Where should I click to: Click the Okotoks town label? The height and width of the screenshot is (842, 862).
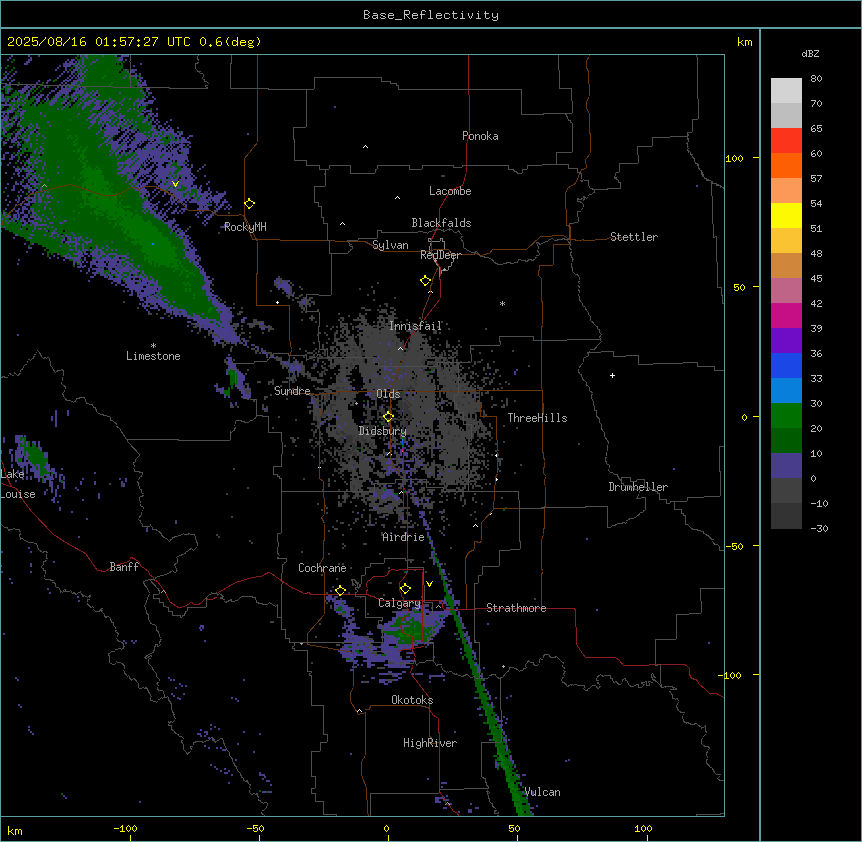click(x=412, y=700)
